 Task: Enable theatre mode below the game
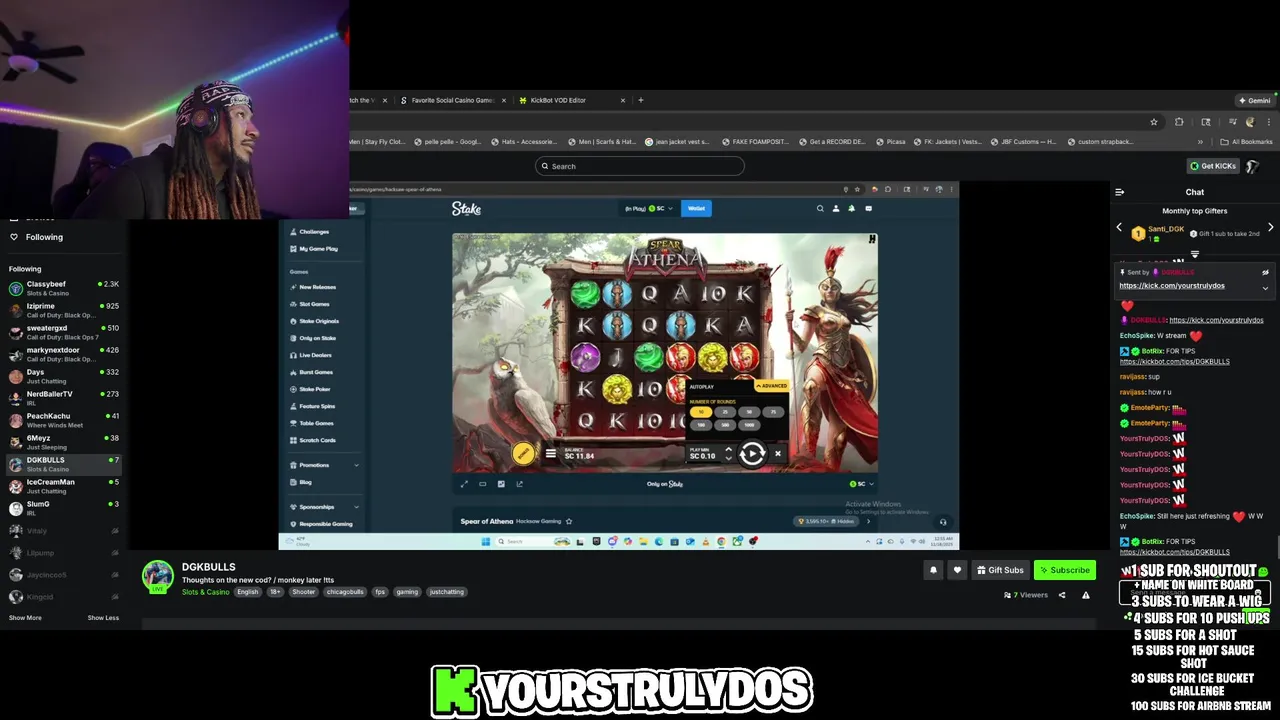tap(482, 484)
